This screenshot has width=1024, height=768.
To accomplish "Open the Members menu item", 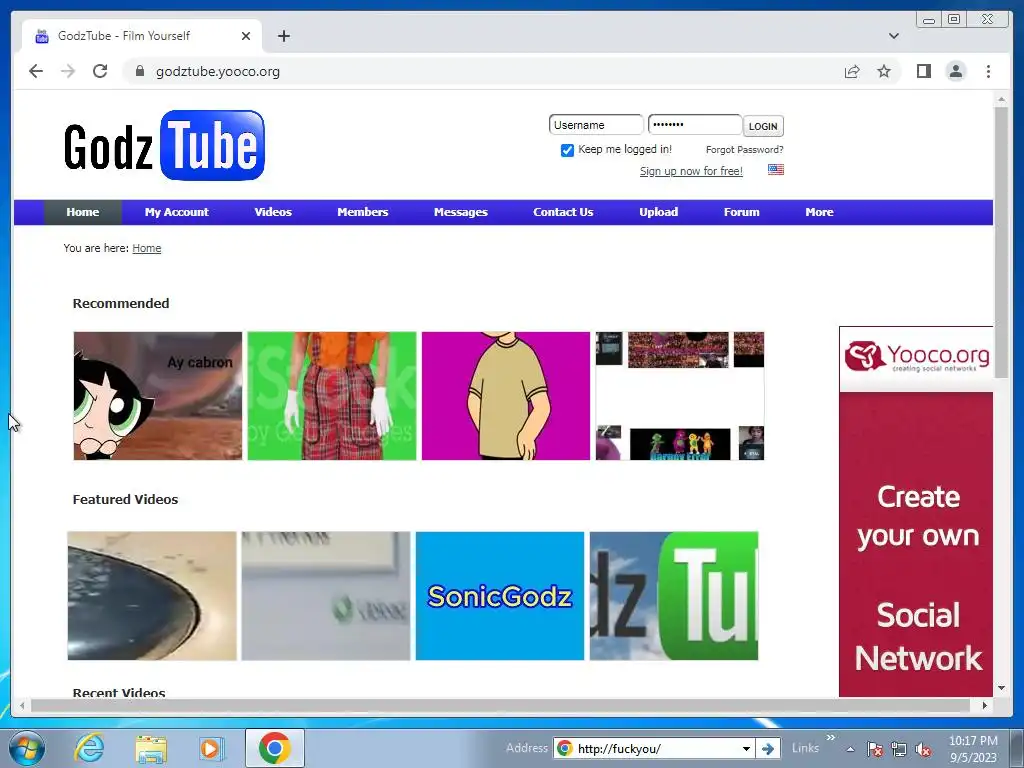I will pyautogui.click(x=362, y=212).
